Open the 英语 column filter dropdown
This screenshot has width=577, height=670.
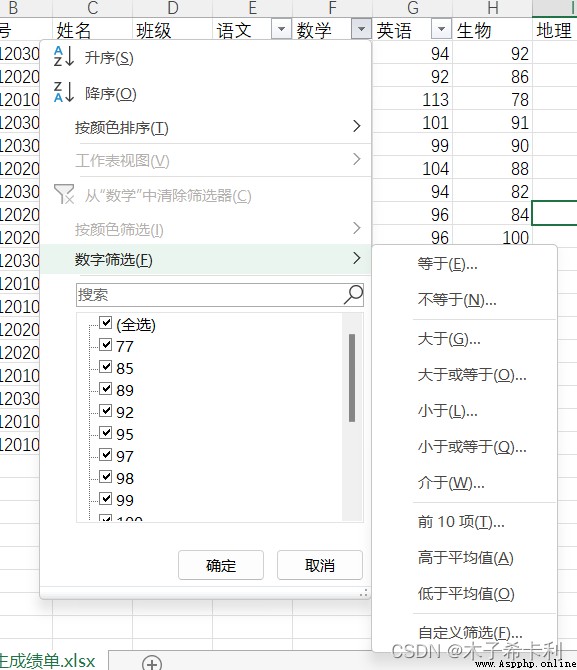tap(442, 29)
